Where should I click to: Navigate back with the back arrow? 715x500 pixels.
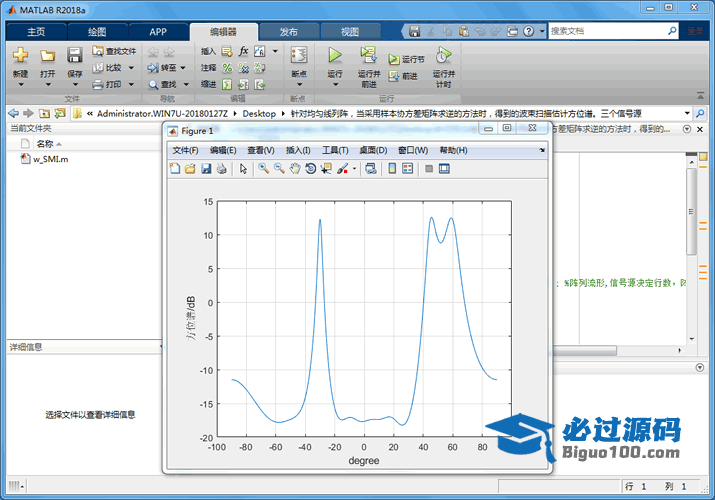(13, 113)
